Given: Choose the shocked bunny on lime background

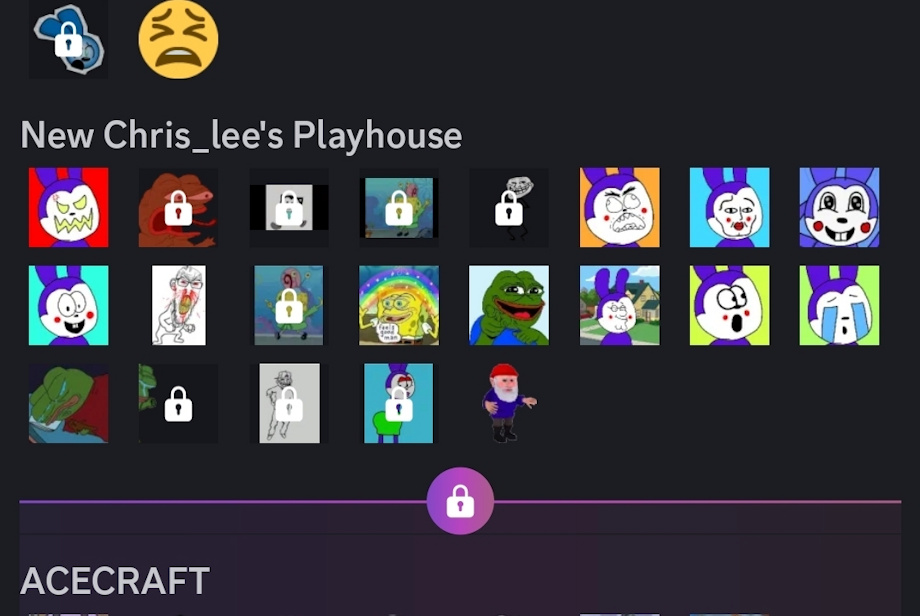Looking at the screenshot, I should [x=729, y=305].
